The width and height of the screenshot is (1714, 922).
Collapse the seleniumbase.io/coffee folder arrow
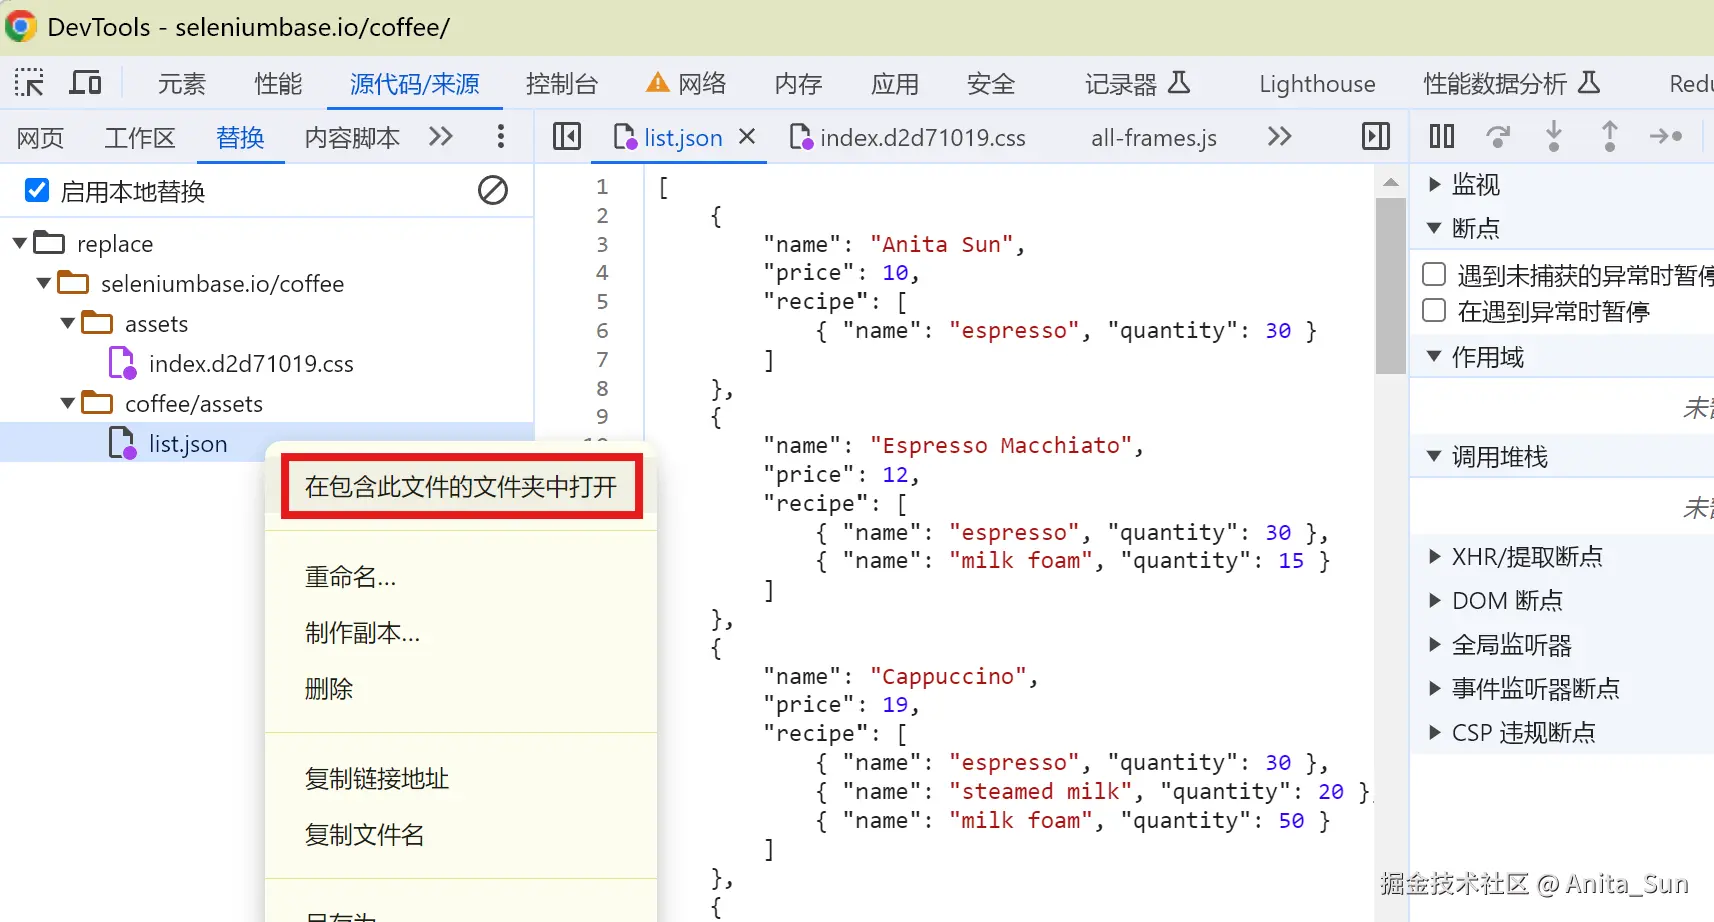tap(43, 283)
